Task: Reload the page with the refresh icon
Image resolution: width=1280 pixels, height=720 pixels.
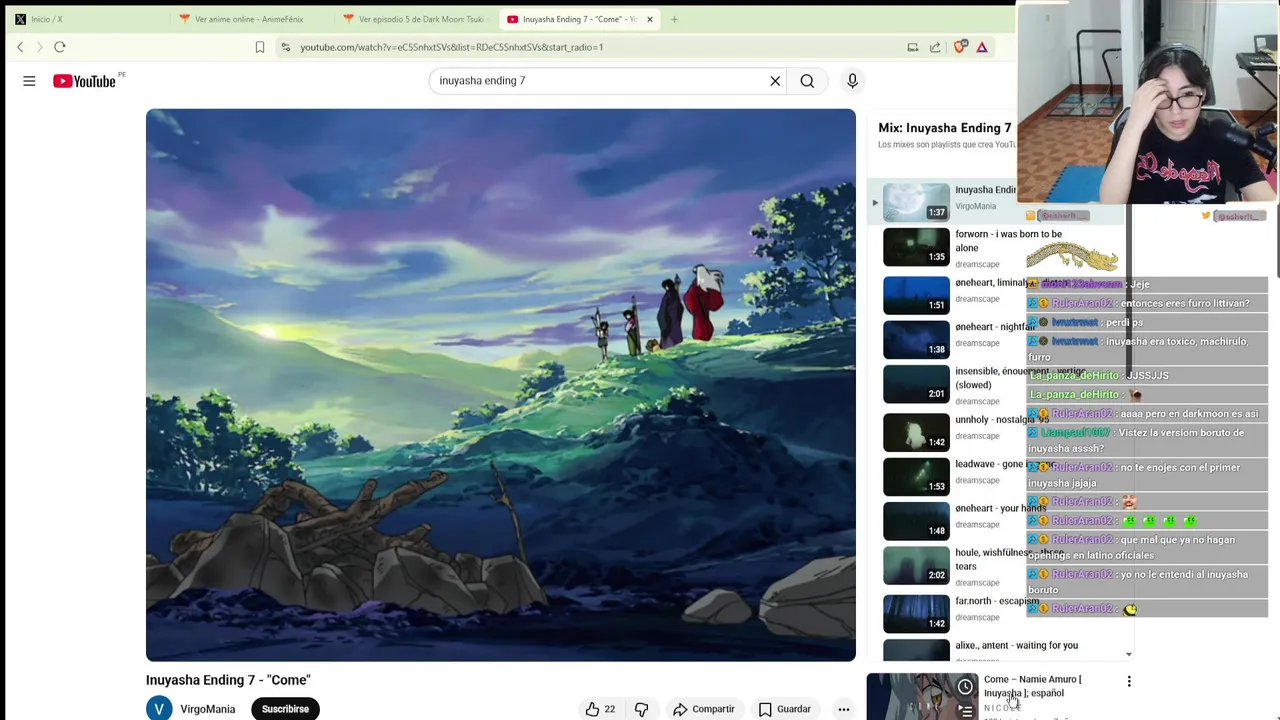Action: coord(60,47)
